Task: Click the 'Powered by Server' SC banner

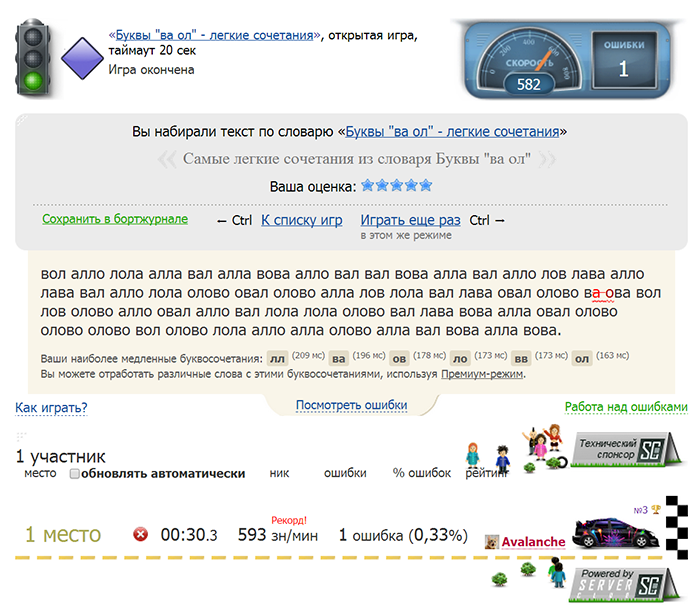Action: (625, 584)
